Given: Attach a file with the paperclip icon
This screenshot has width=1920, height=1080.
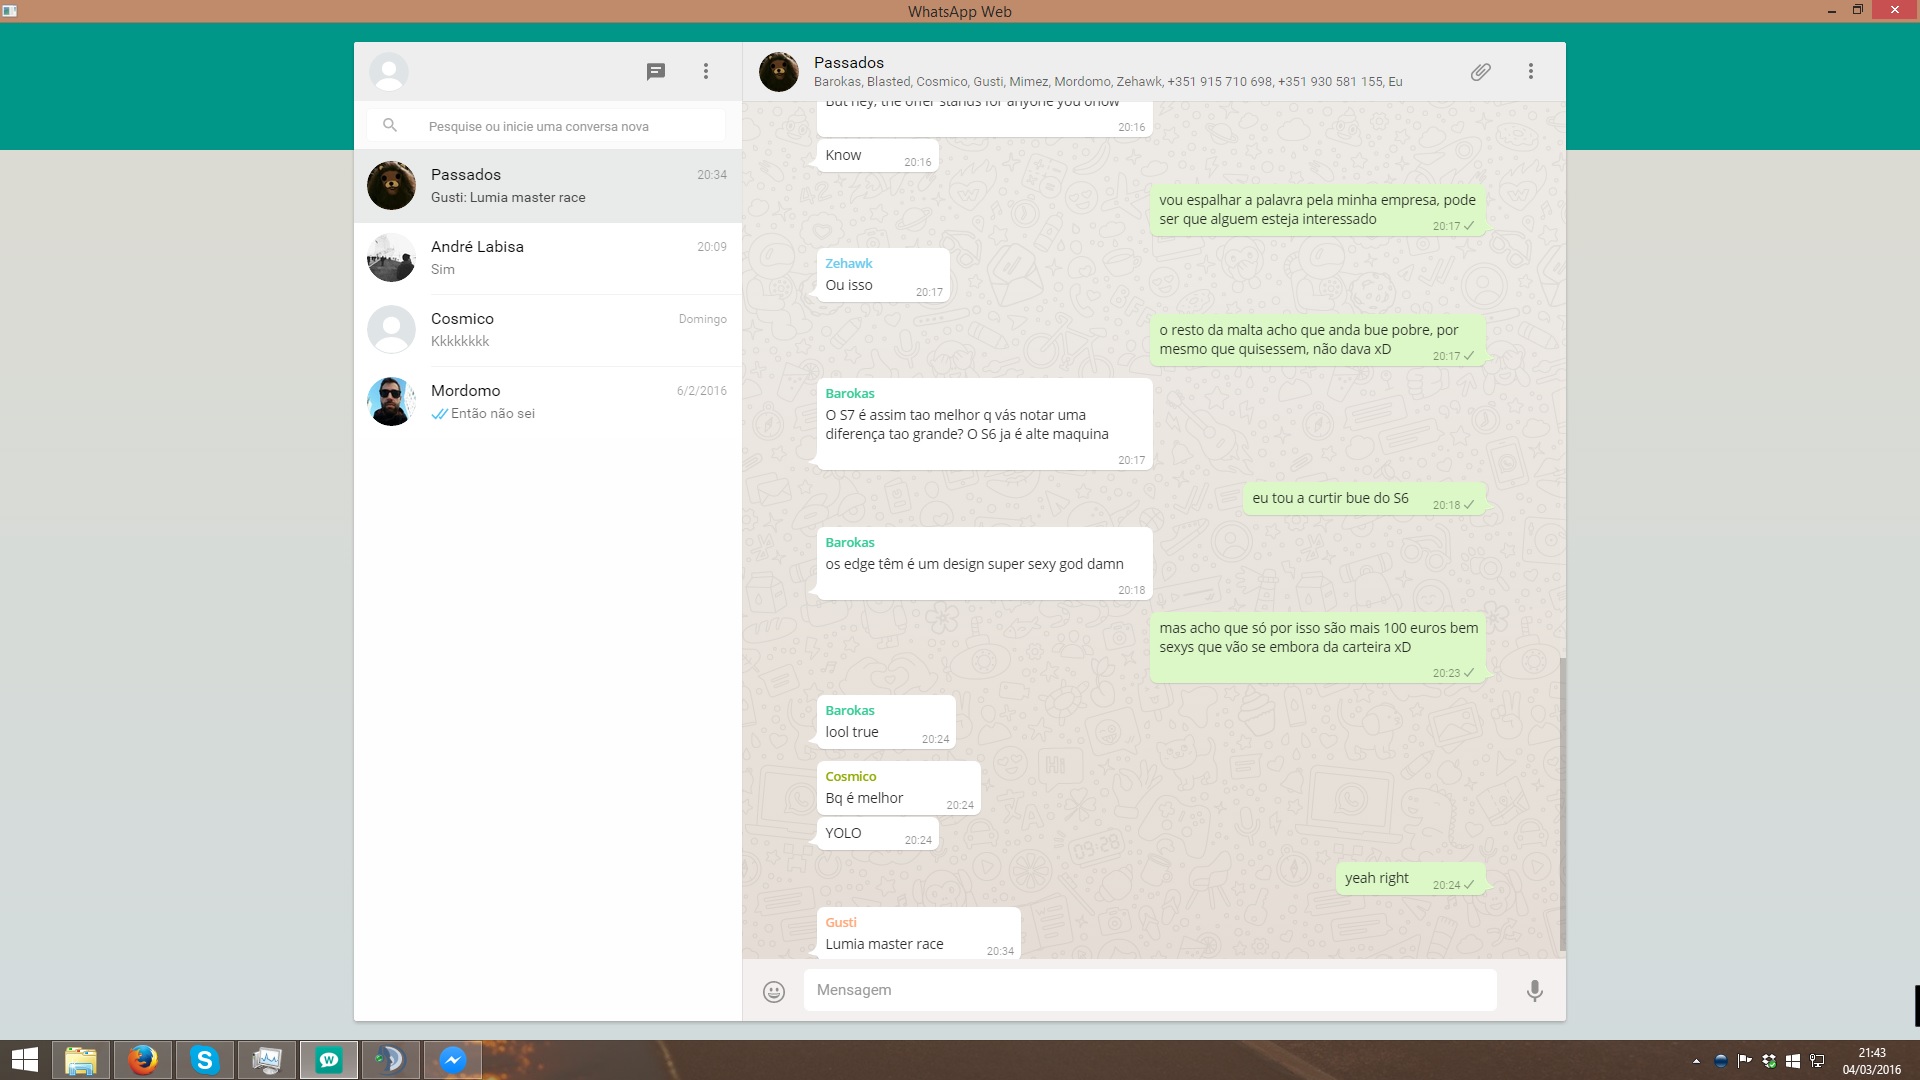Looking at the screenshot, I should [x=1481, y=72].
